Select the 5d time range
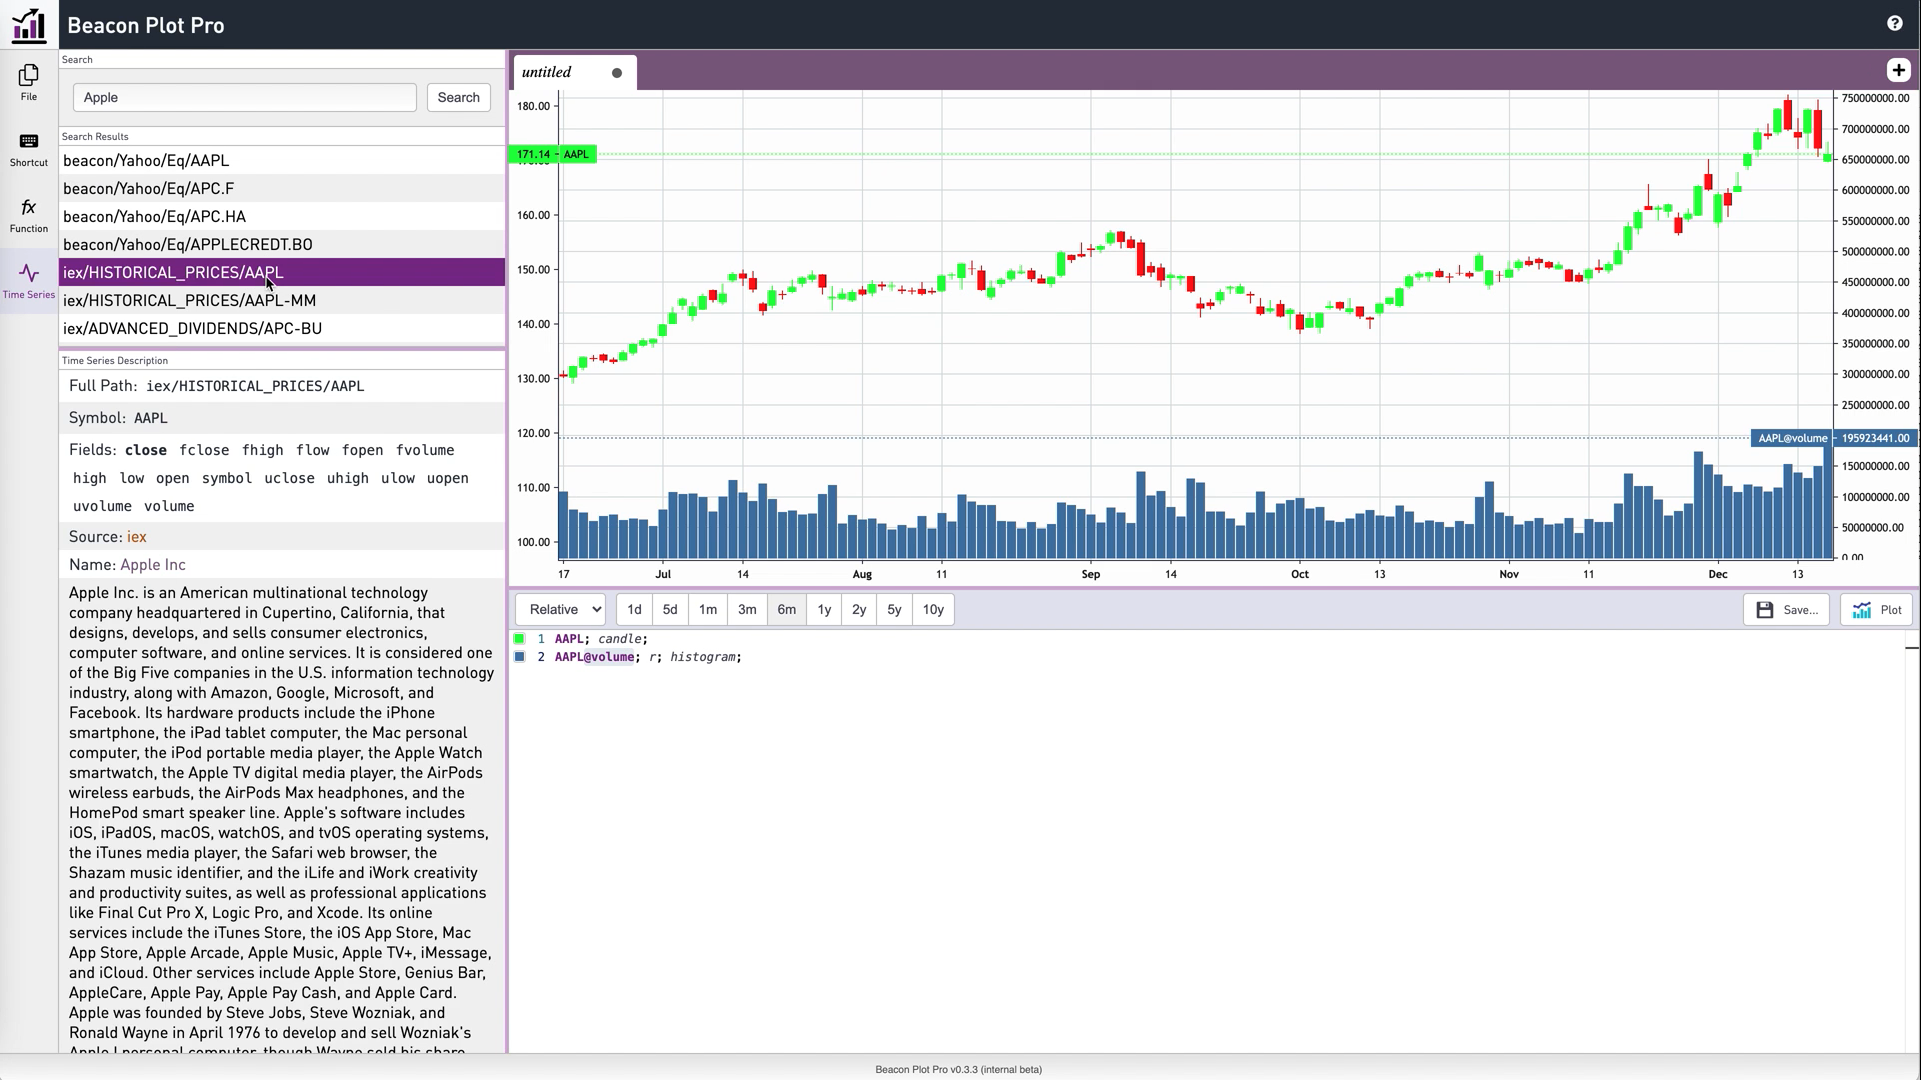 670,610
